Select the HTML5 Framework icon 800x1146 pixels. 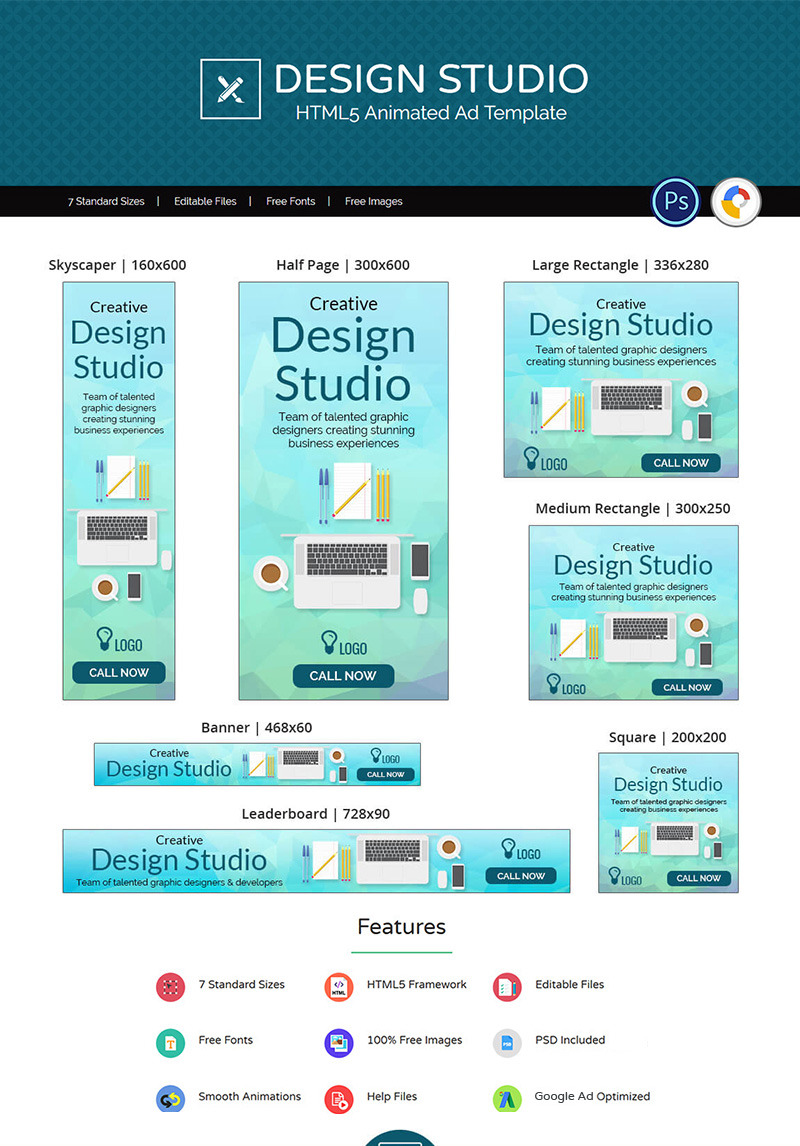tap(338, 986)
